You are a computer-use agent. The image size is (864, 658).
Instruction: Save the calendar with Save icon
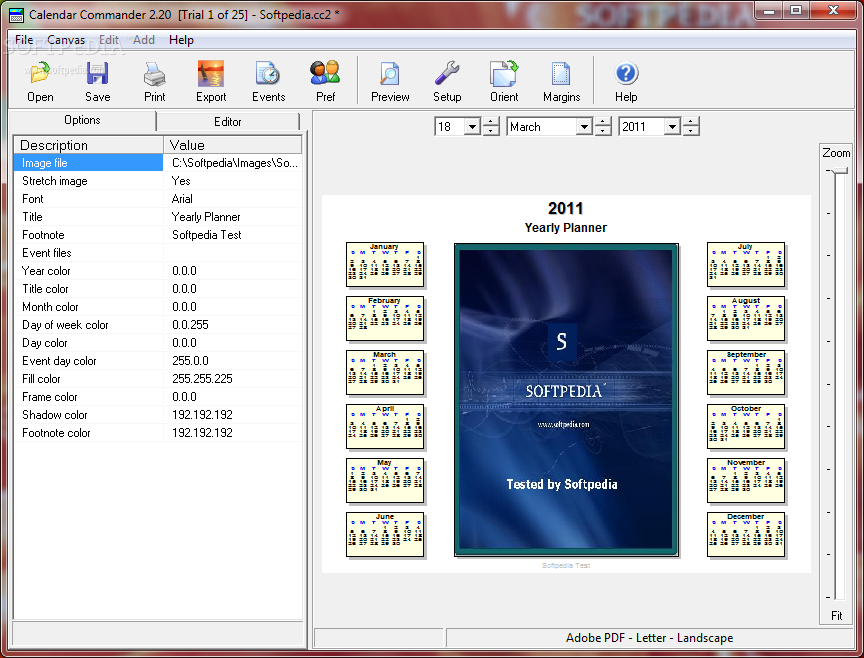(x=98, y=82)
